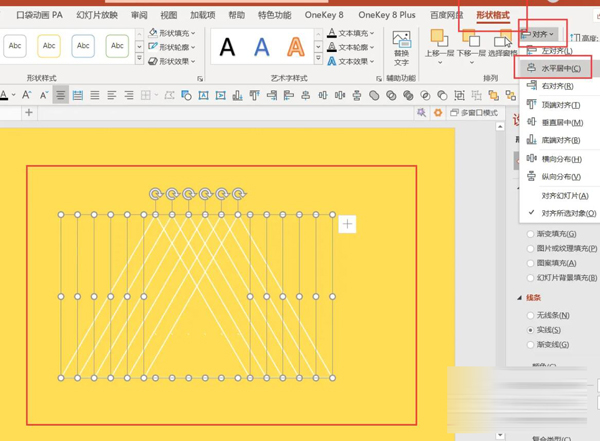Select the yellow-outlined Abc shape style
Viewport: 600px width, 441px height.
[x=49, y=46]
